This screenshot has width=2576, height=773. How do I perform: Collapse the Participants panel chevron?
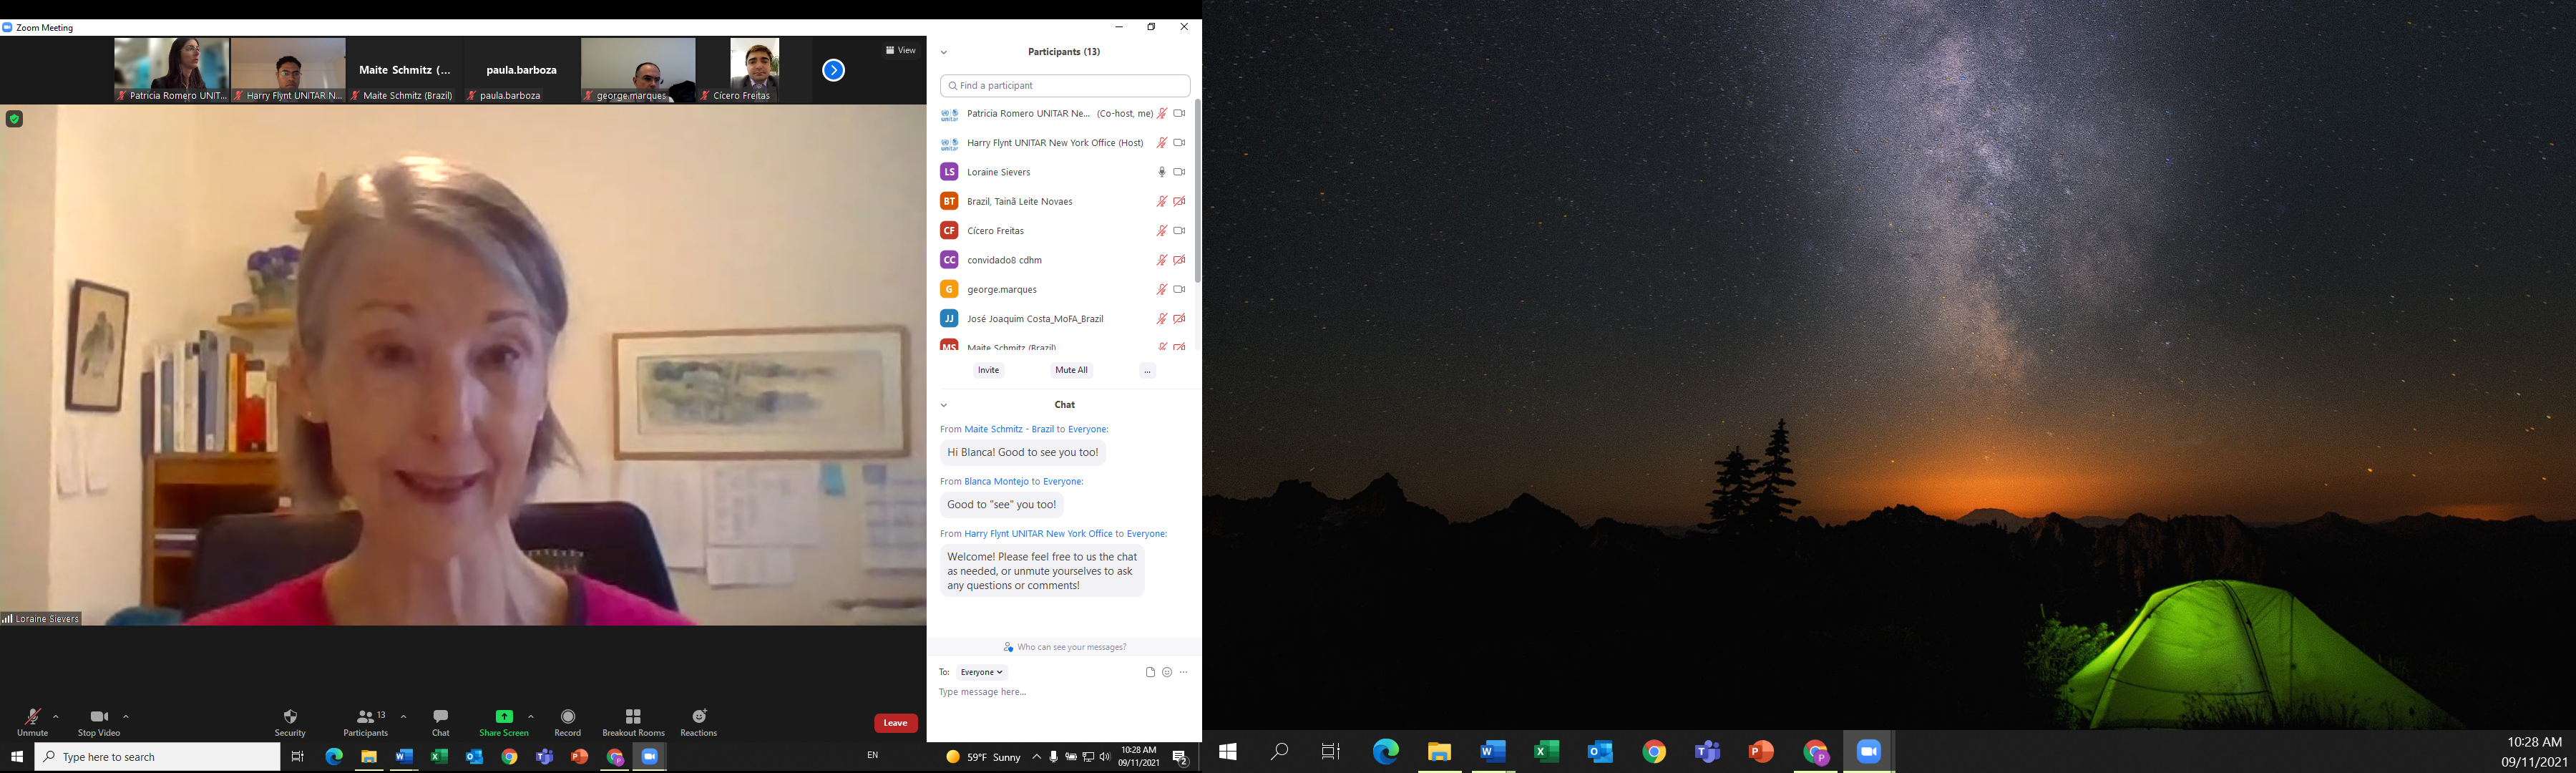[944, 52]
